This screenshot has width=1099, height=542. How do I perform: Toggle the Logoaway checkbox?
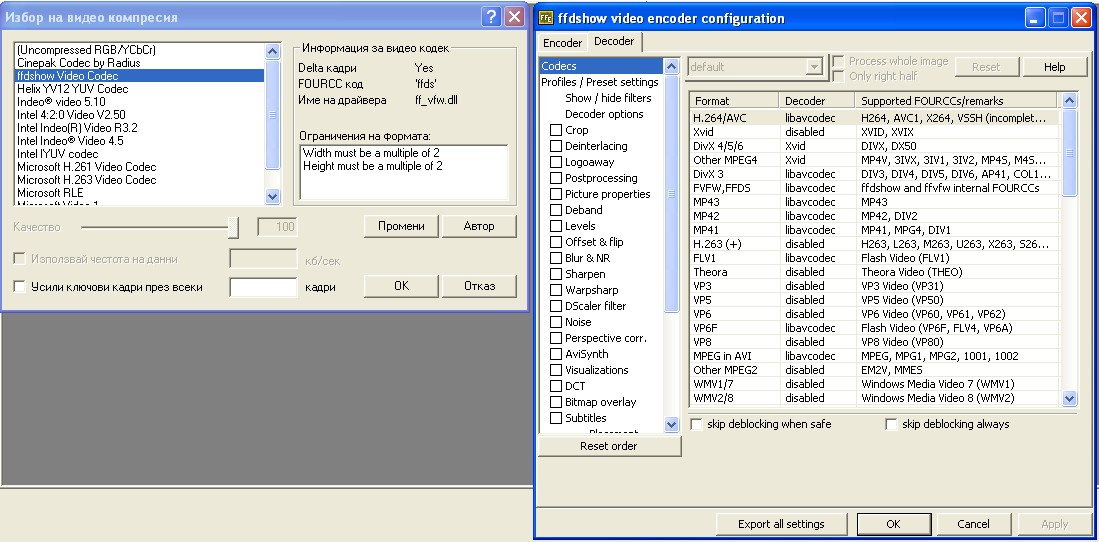click(x=556, y=162)
